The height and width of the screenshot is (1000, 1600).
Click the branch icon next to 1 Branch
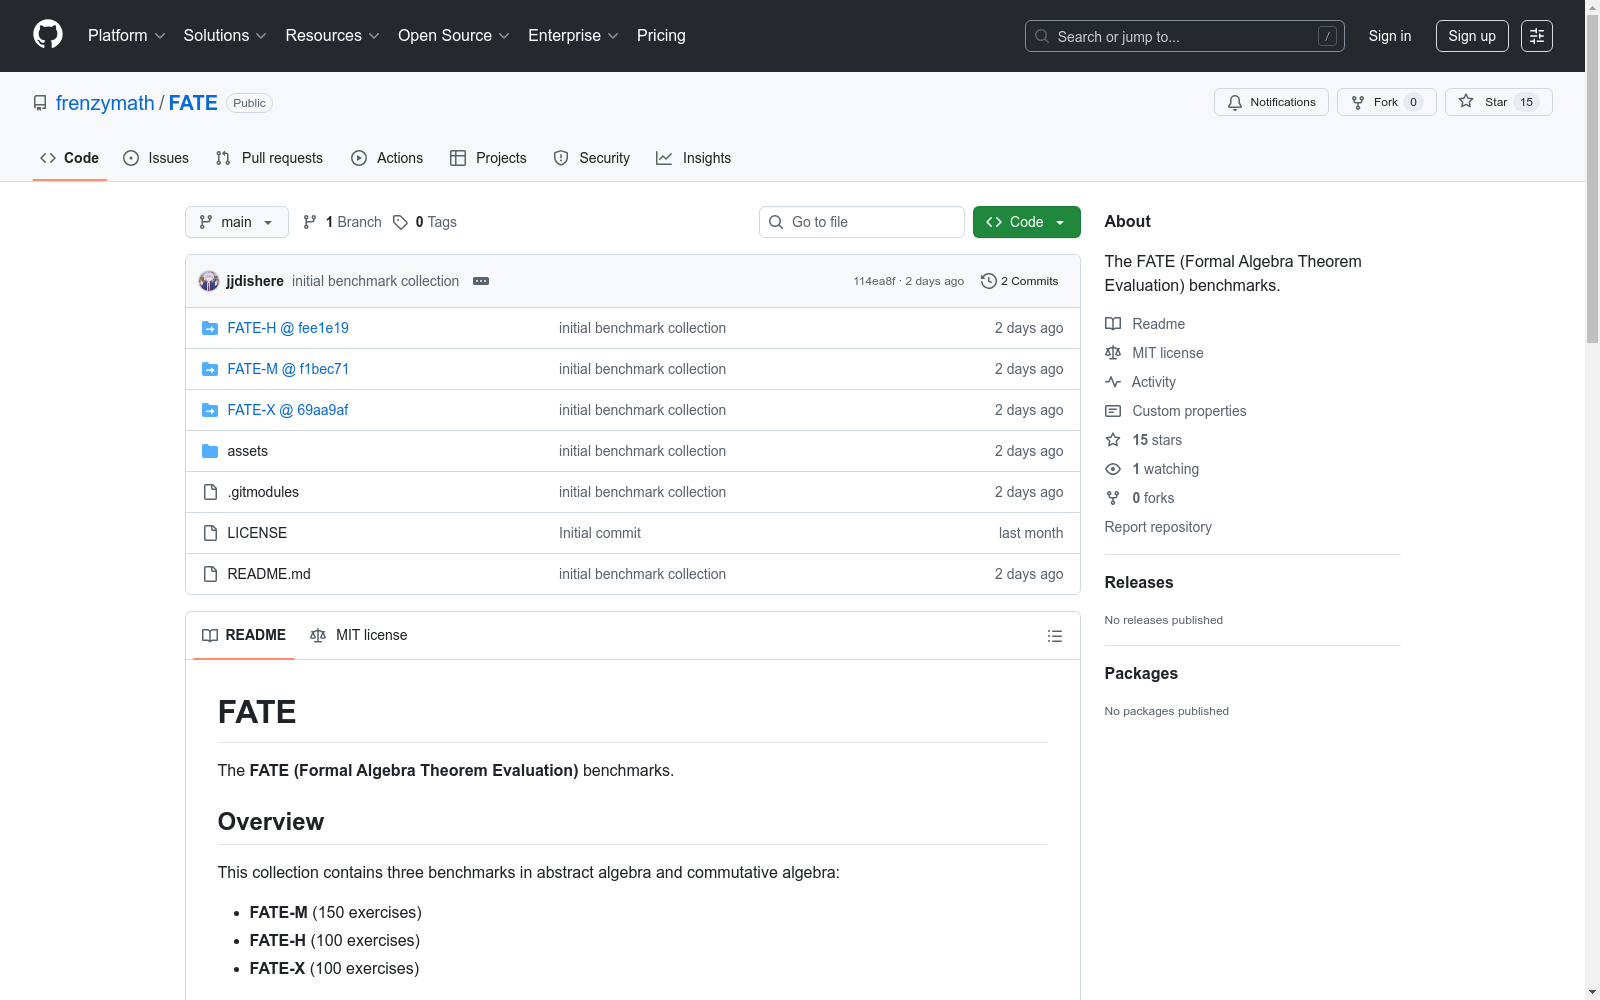[310, 222]
